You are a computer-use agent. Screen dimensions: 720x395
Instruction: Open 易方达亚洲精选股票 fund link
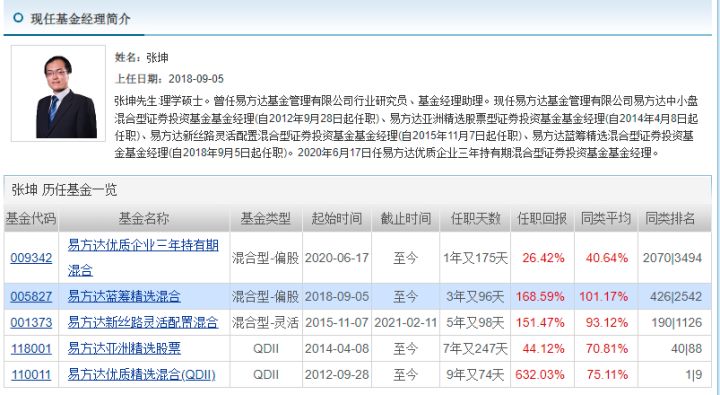(124, 349)
